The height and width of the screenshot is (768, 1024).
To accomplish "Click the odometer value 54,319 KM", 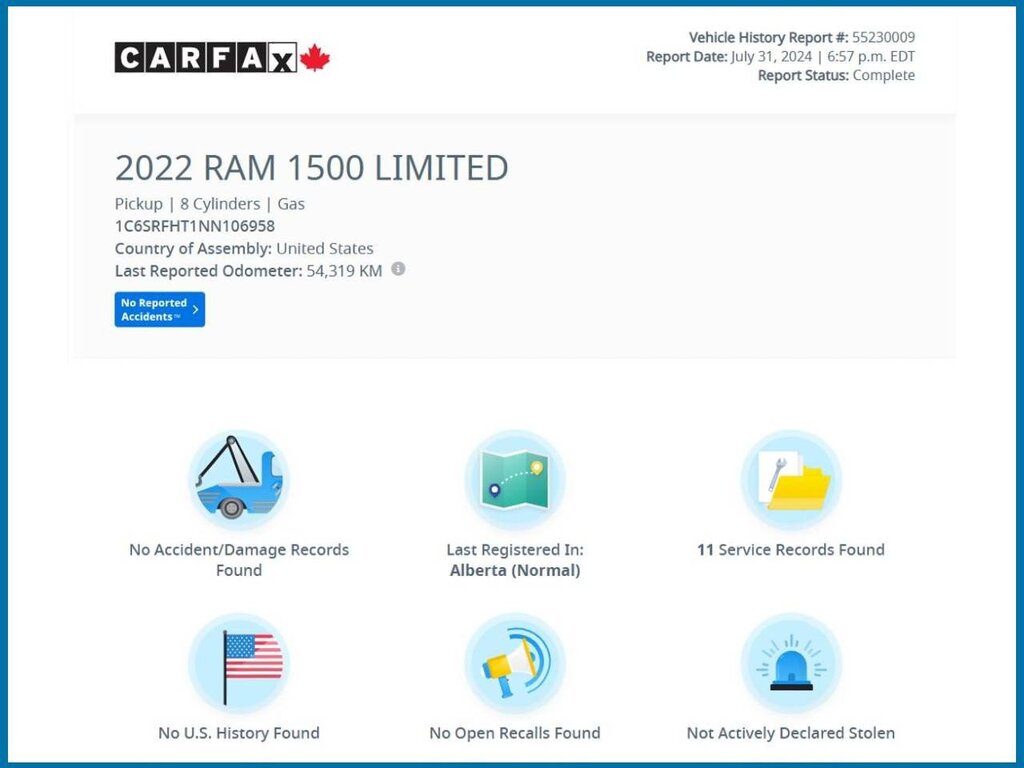I will point(344,271).
